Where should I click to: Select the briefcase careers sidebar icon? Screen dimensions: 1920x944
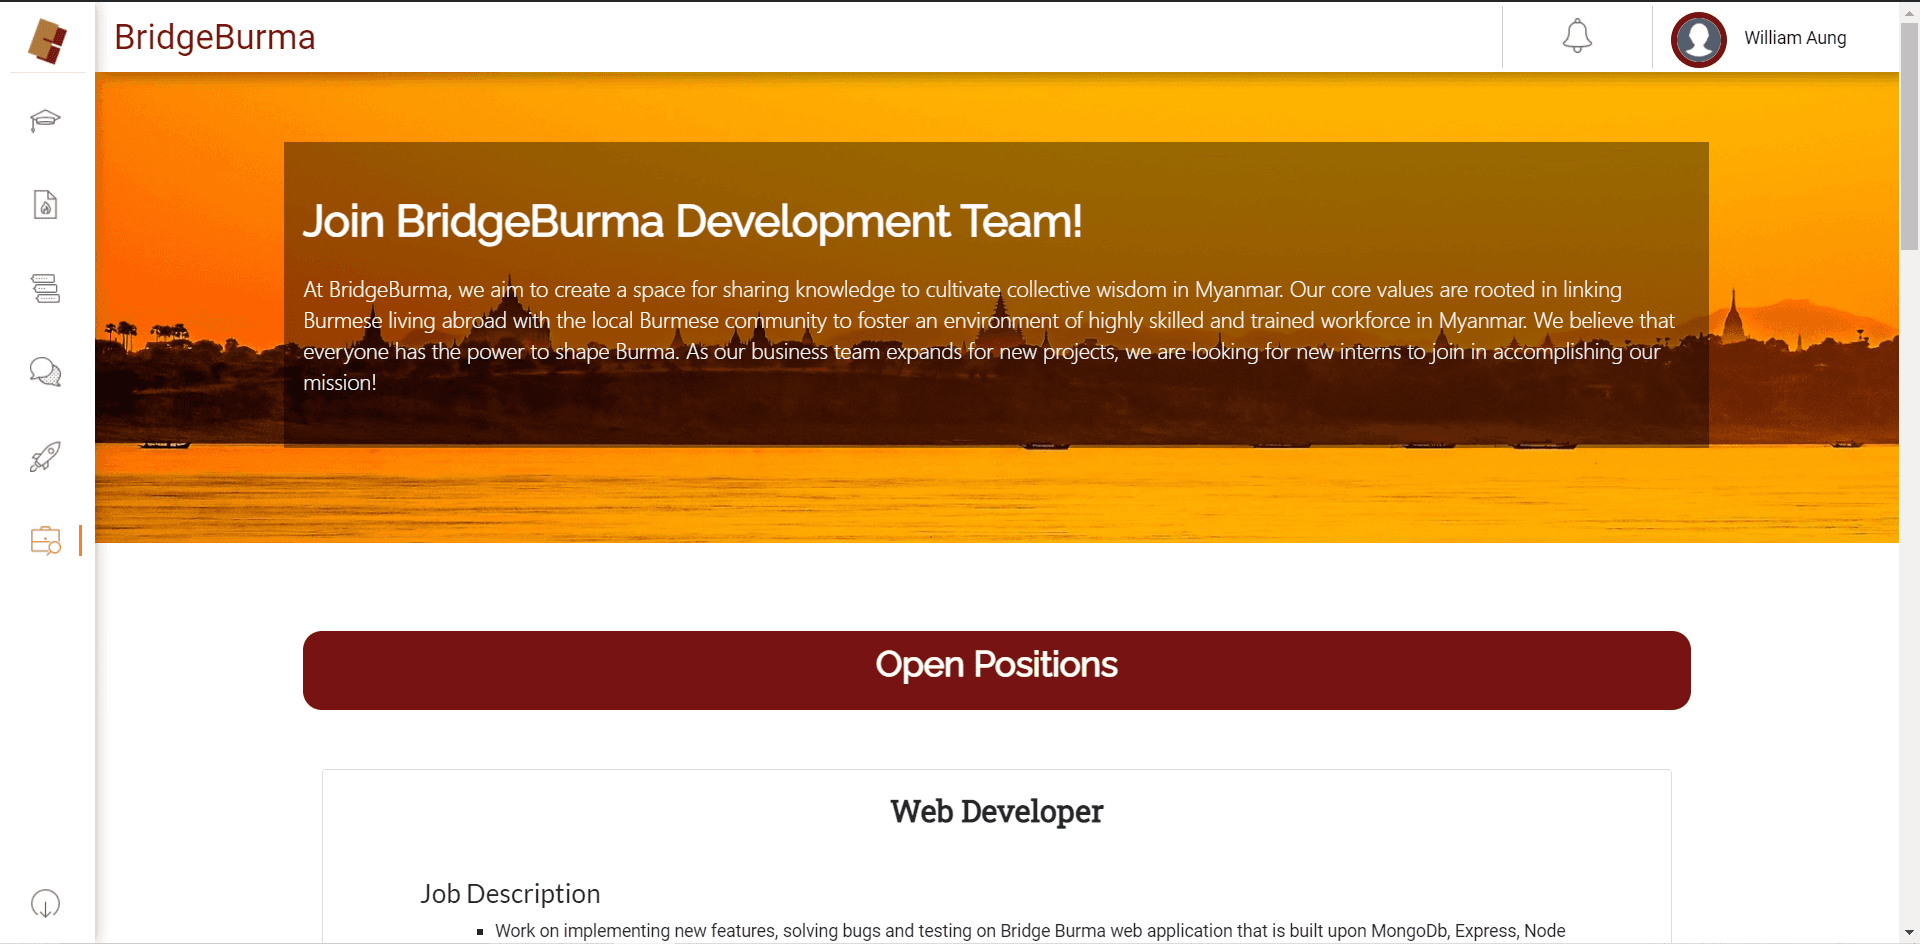click(x=46, y=540)
